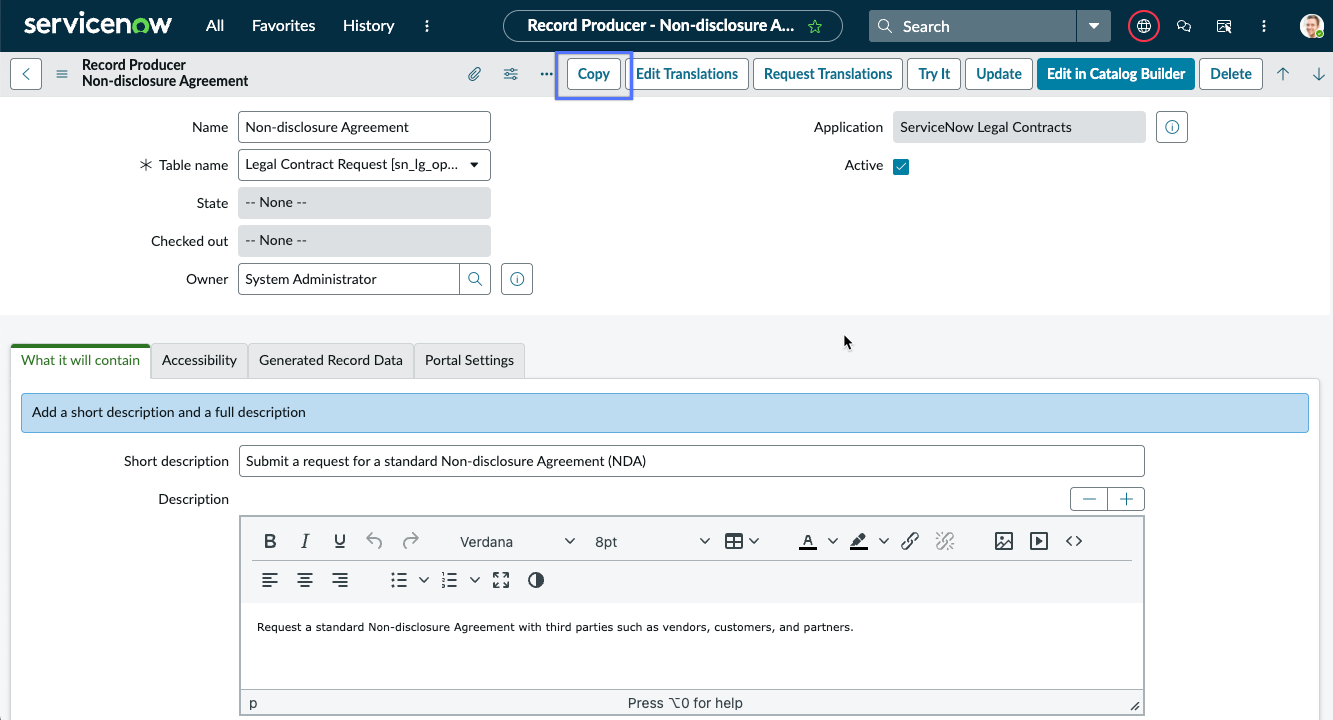Open the form context hamburger menu

click(x=62, y=74)
